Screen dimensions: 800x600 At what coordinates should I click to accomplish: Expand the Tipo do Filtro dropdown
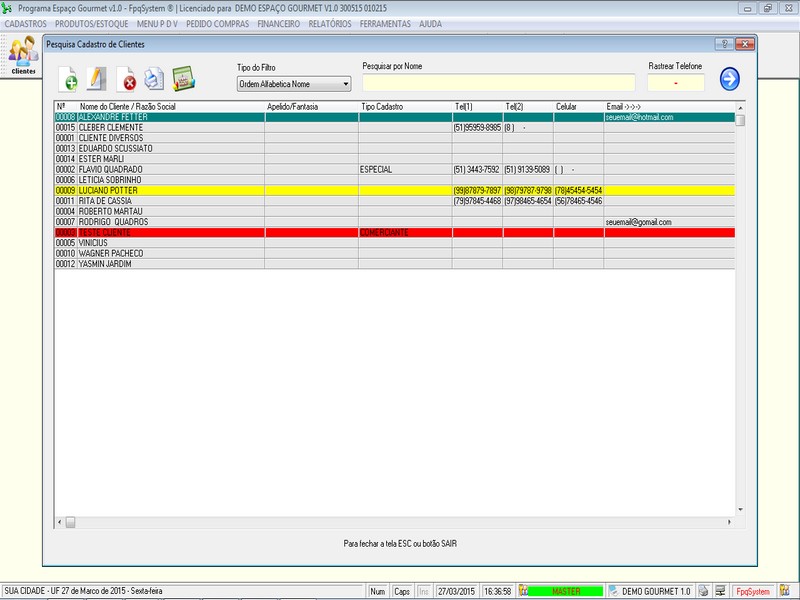345,84
